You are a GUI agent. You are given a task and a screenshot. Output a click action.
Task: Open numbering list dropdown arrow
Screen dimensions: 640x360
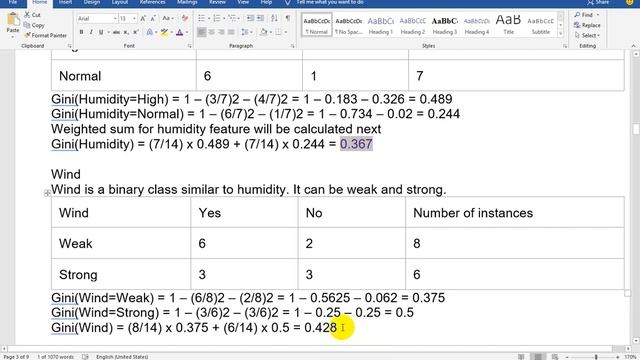click(224, 18)
